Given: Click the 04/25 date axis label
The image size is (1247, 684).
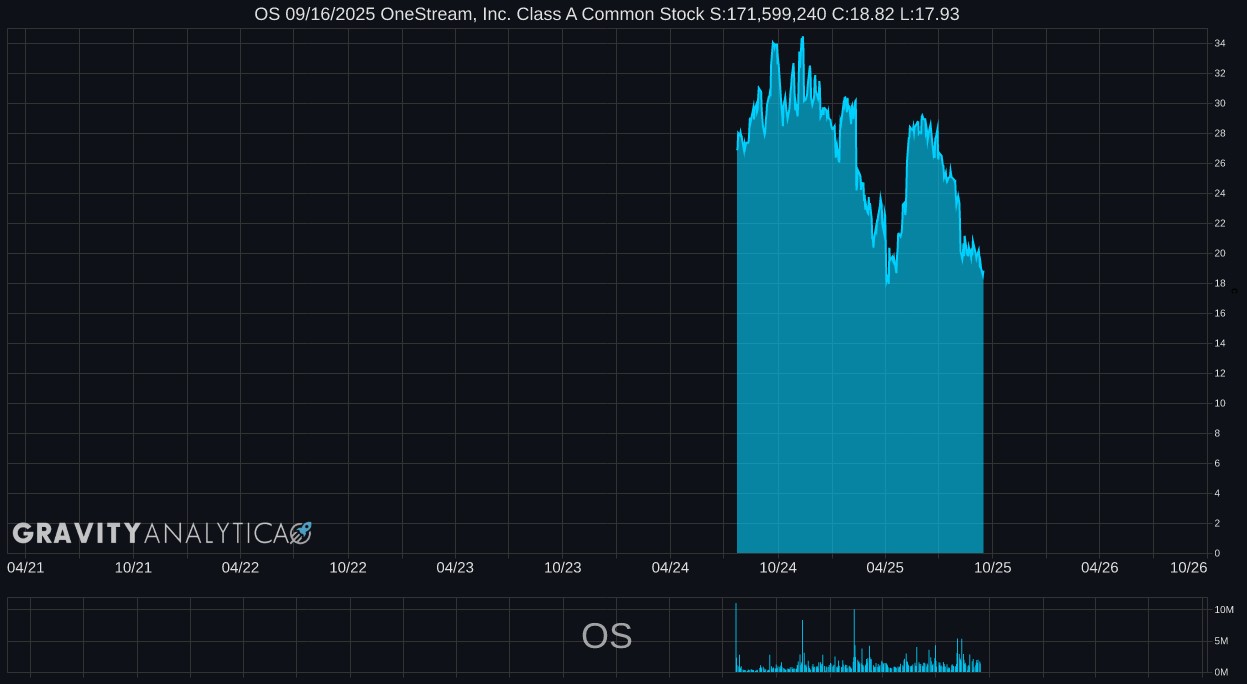Looking at the screenshot, I should (x=885, y=567).
